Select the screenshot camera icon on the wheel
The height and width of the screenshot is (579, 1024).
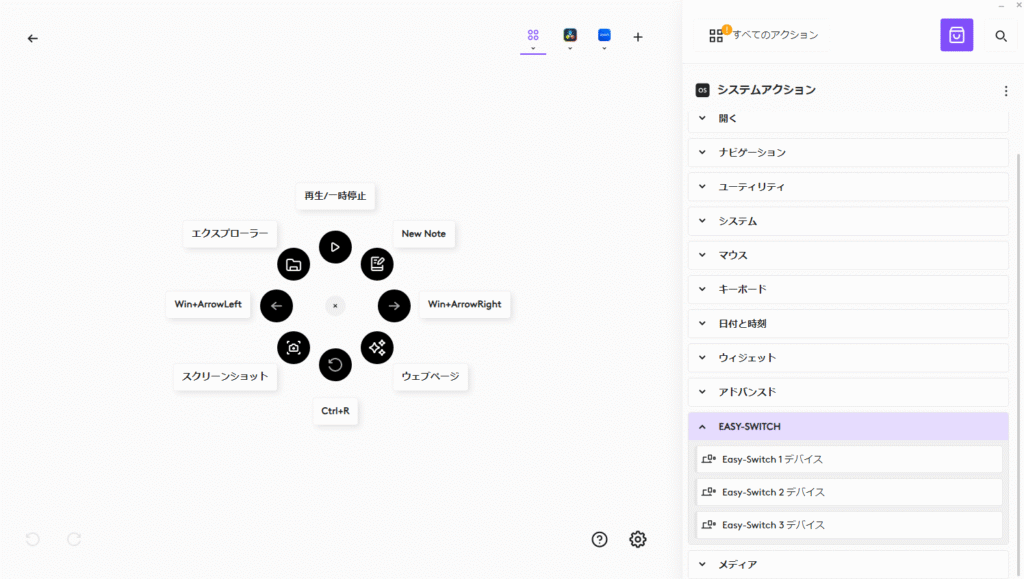point(294,347)
